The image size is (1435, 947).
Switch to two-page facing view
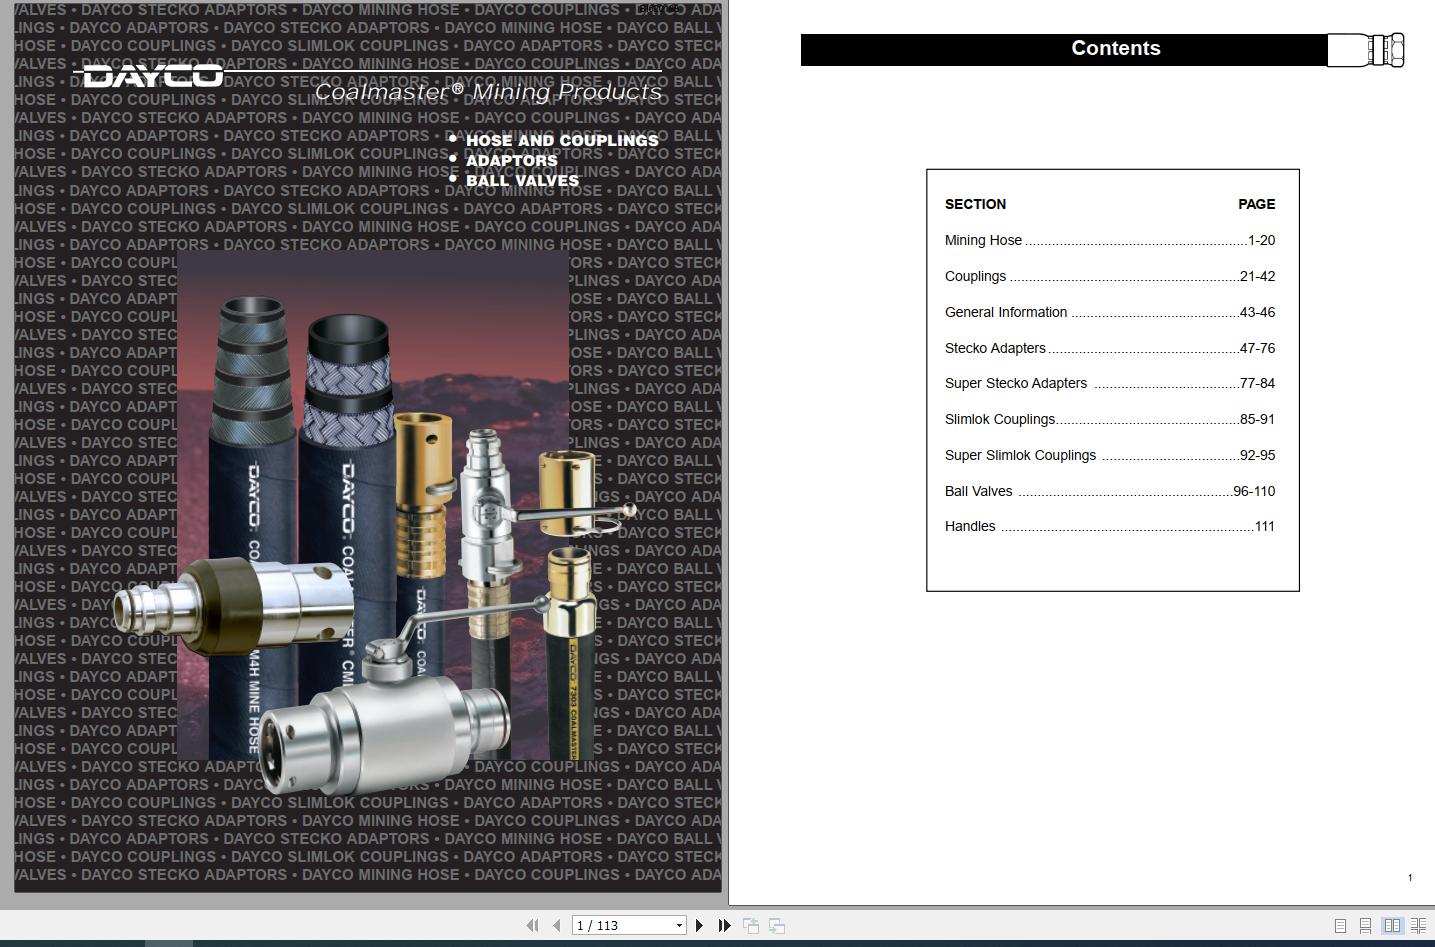coord(1392,926)
